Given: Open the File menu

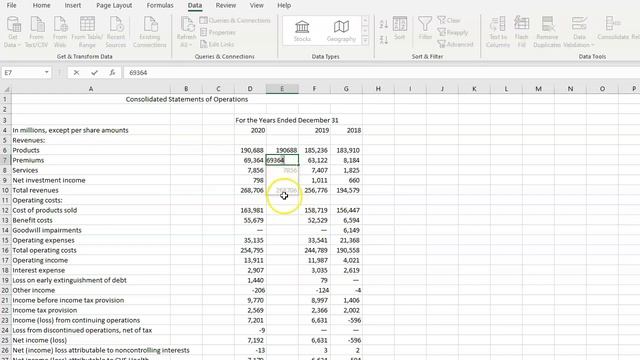Looking at the screenshot, I should pos(11,5).
